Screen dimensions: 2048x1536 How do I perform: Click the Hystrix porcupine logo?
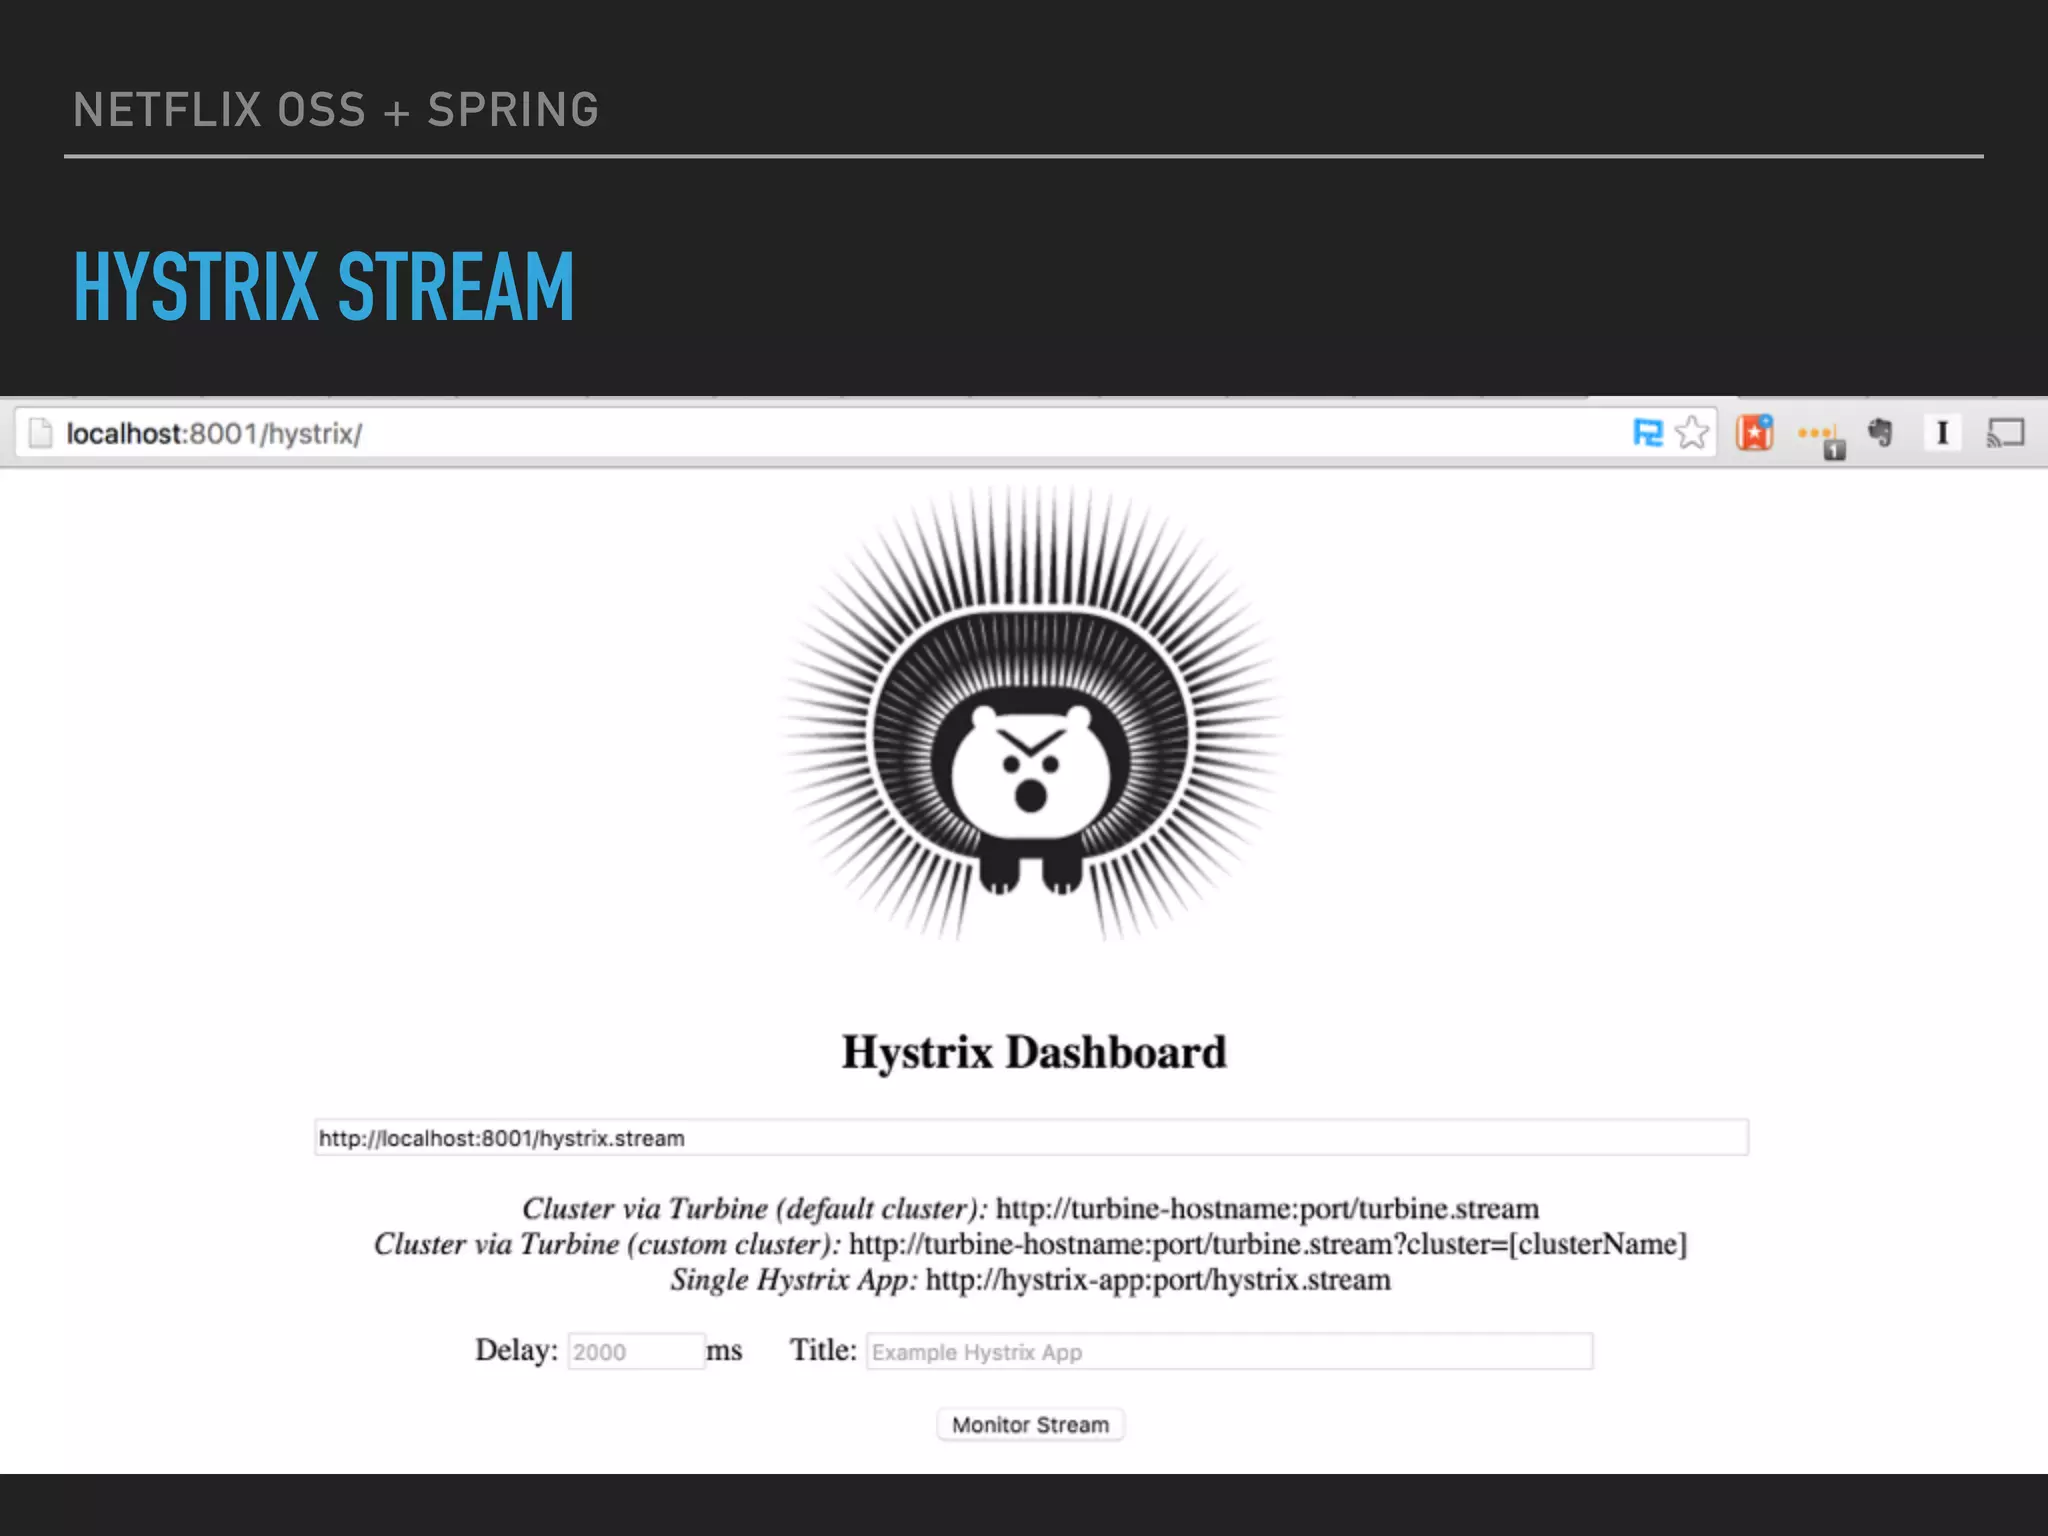pos(1030,712)
